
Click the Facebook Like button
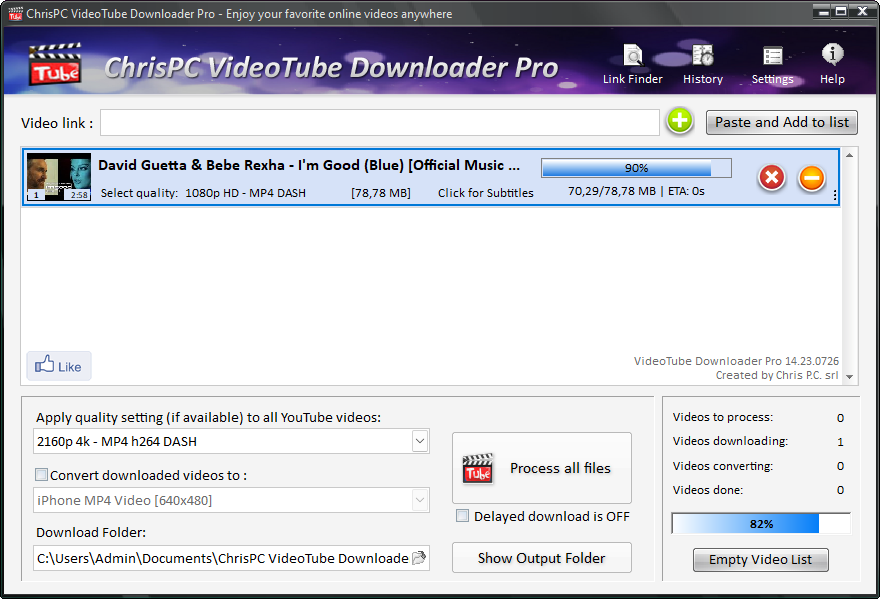coord(59,366)
